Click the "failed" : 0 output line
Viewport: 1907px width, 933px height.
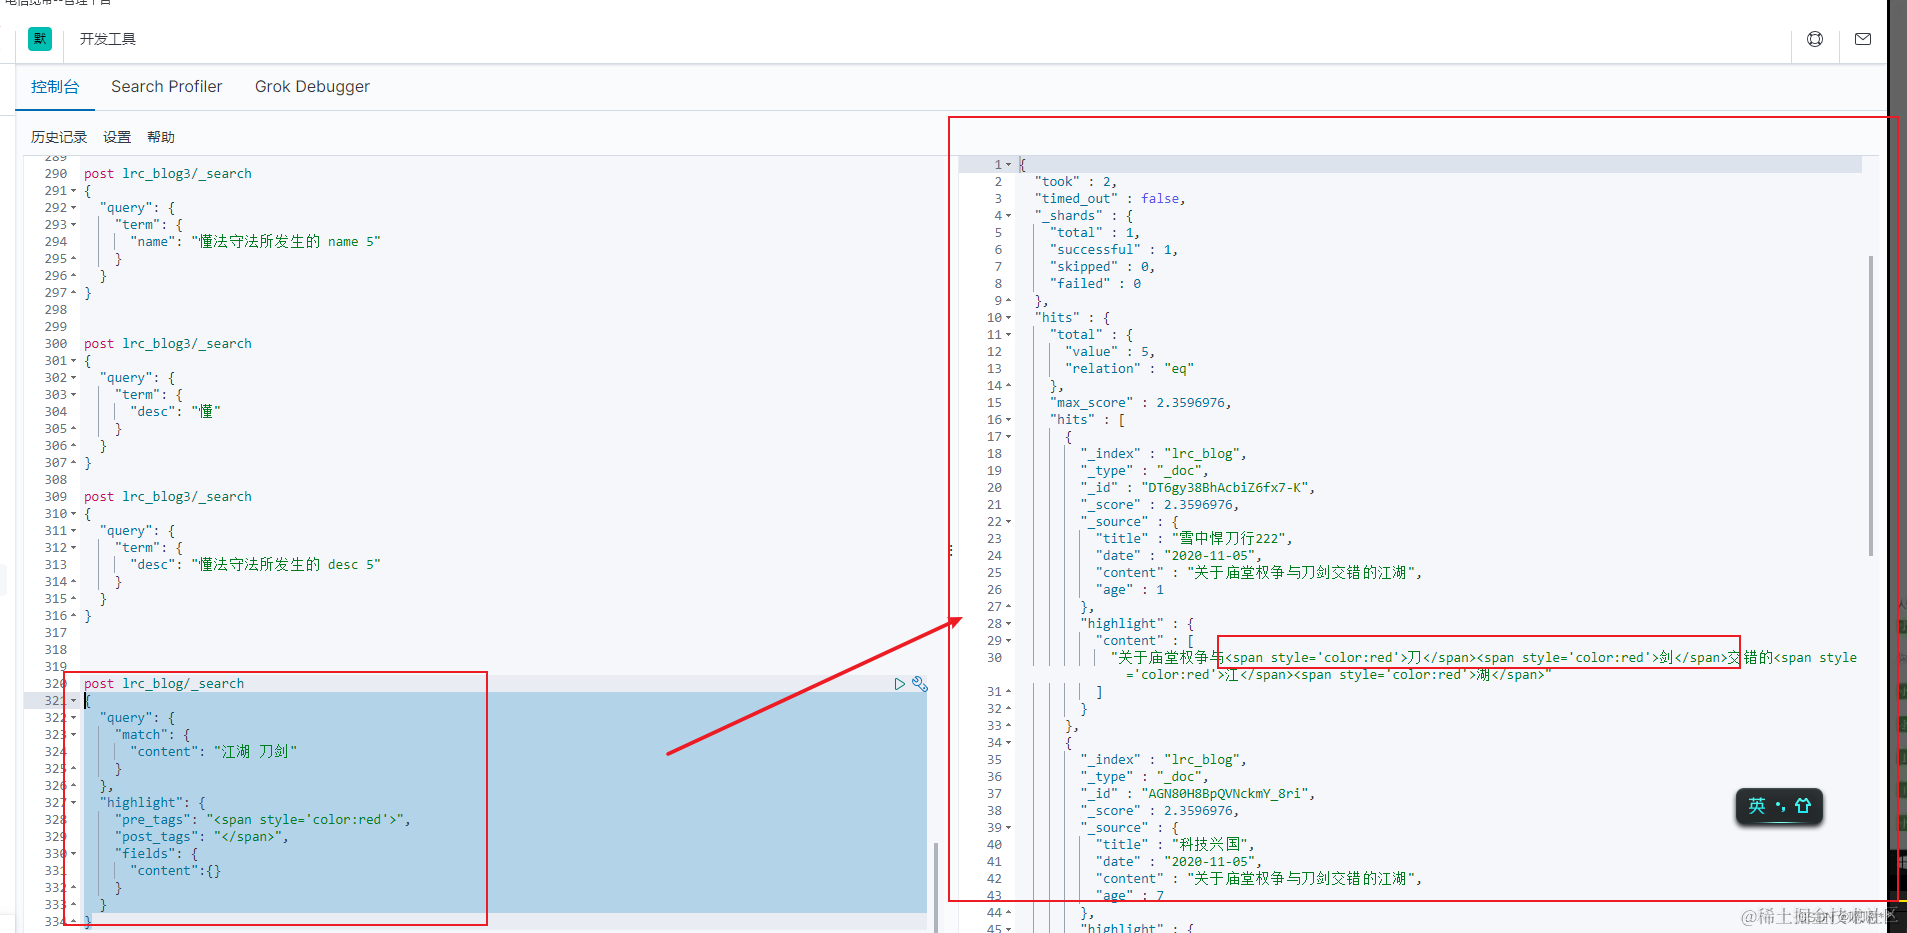(1095, 284)
